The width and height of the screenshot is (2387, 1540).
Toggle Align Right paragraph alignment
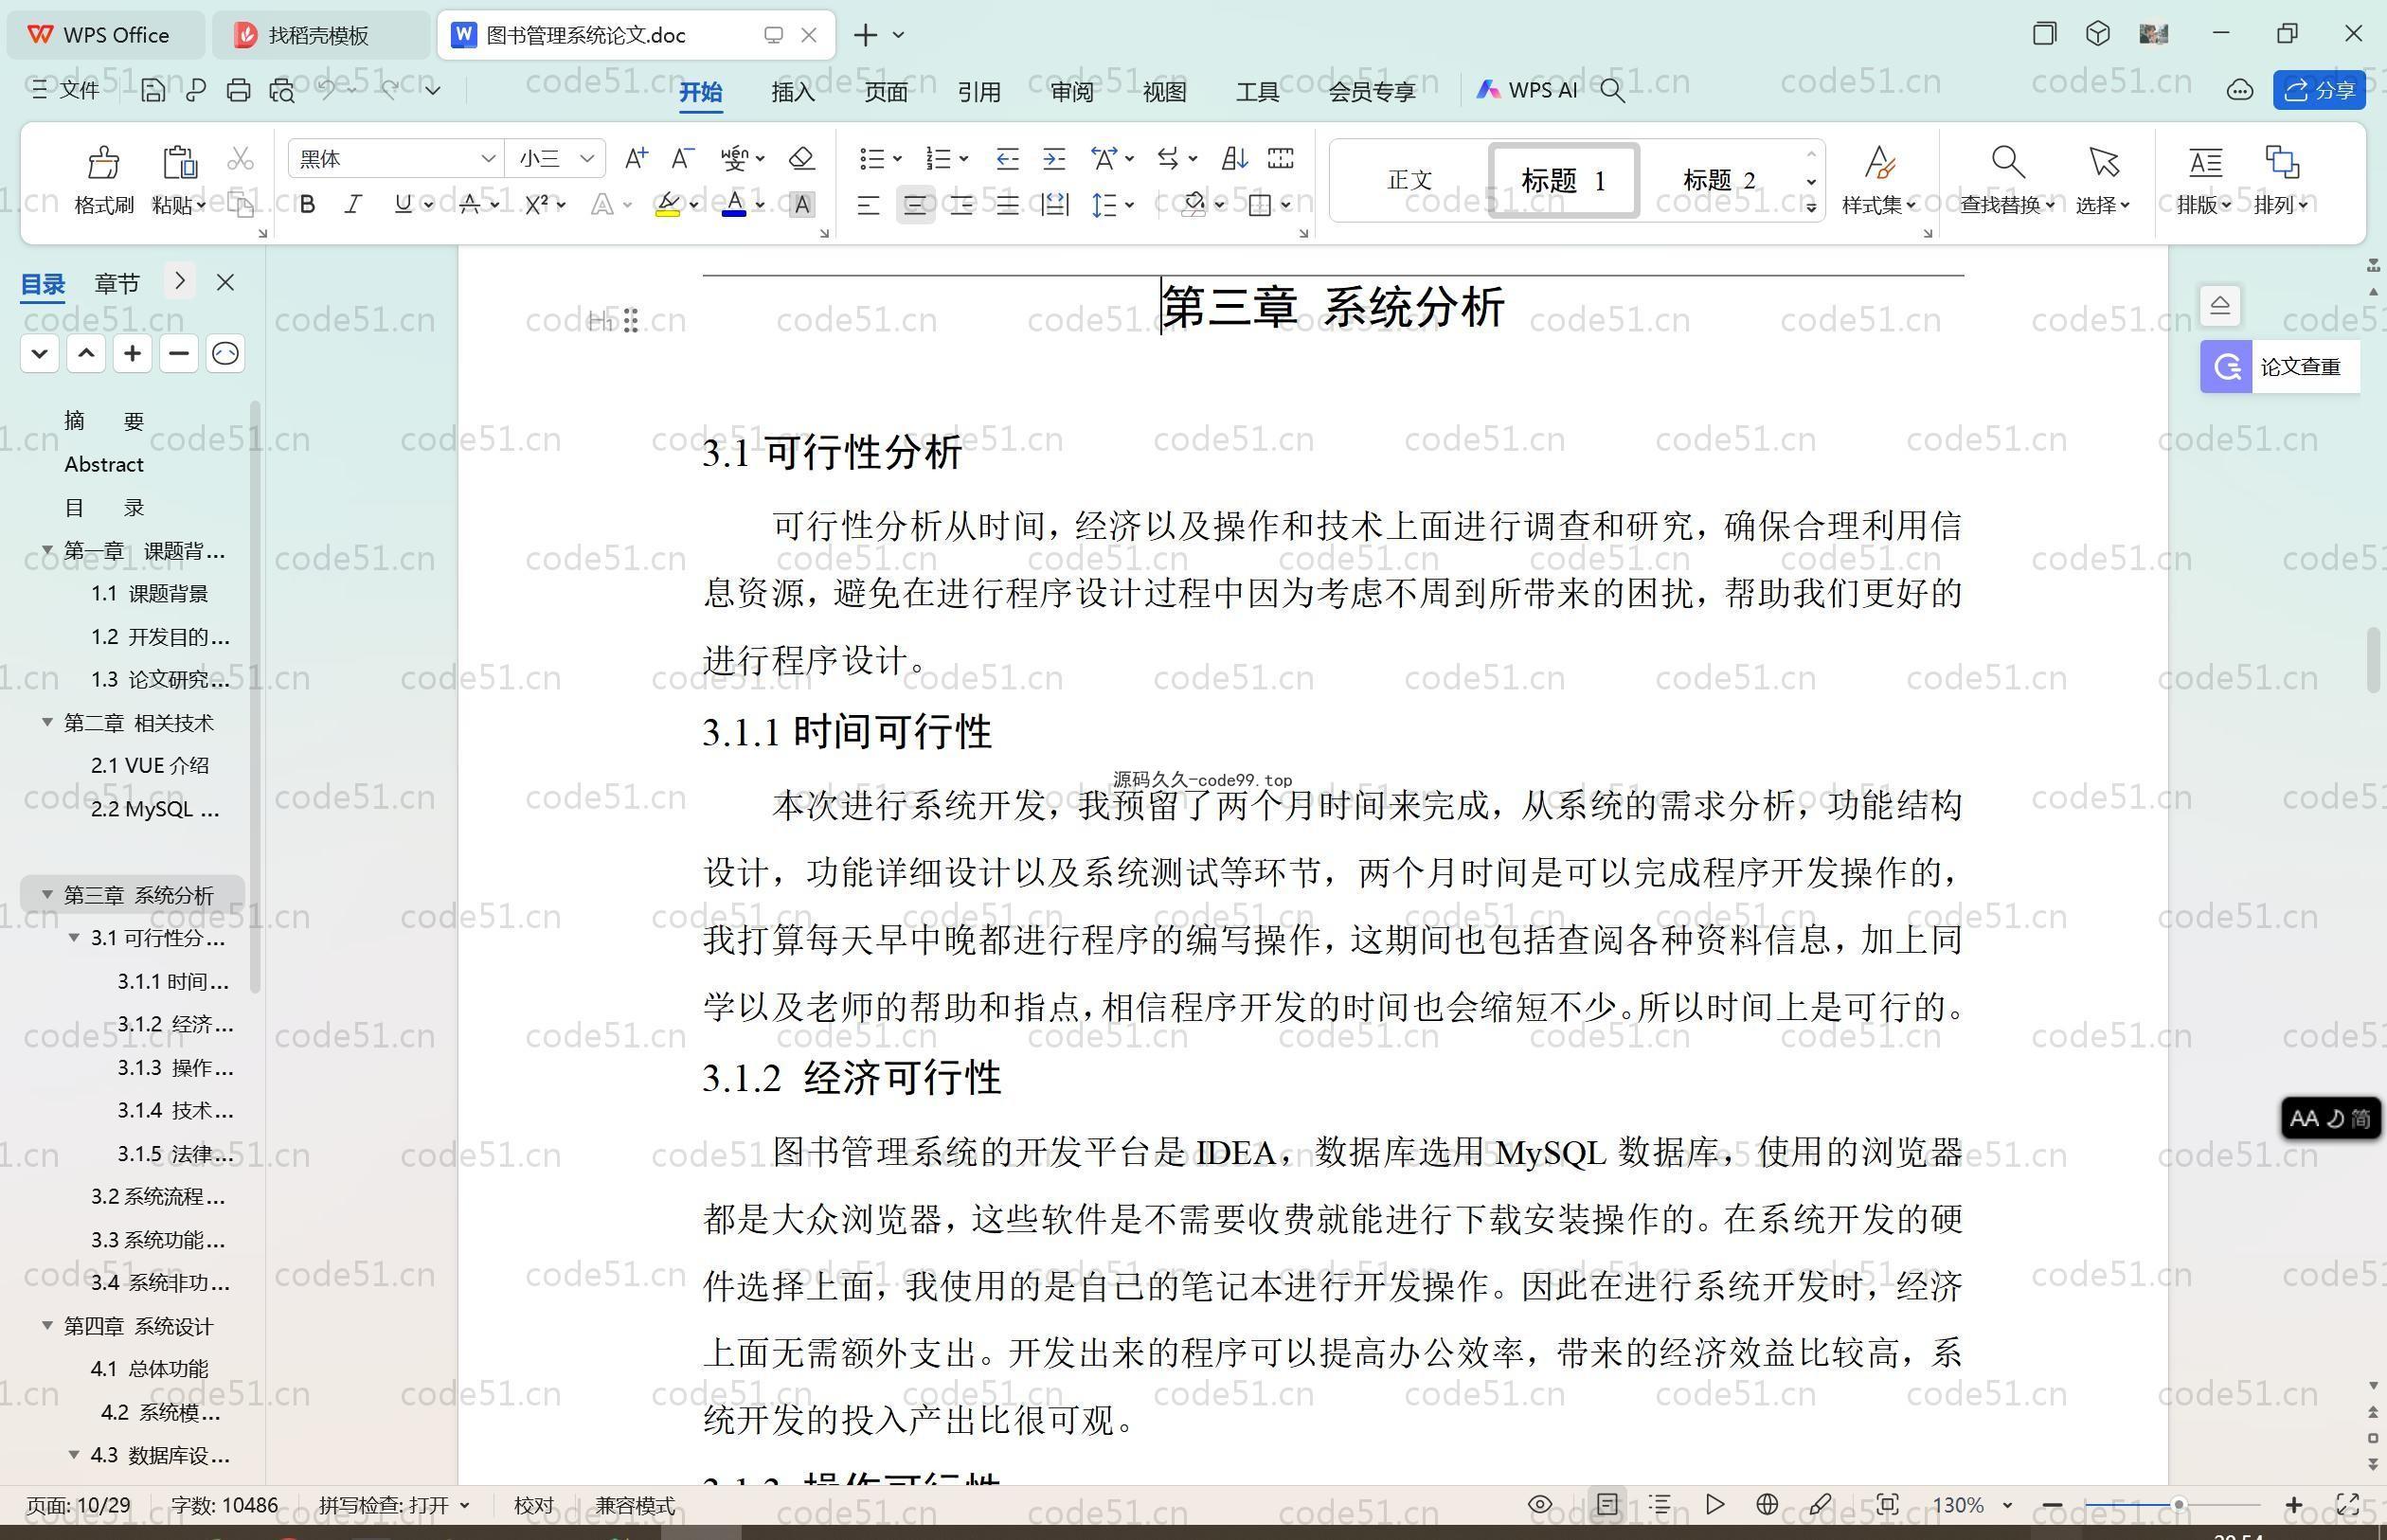tap(961, 206)
